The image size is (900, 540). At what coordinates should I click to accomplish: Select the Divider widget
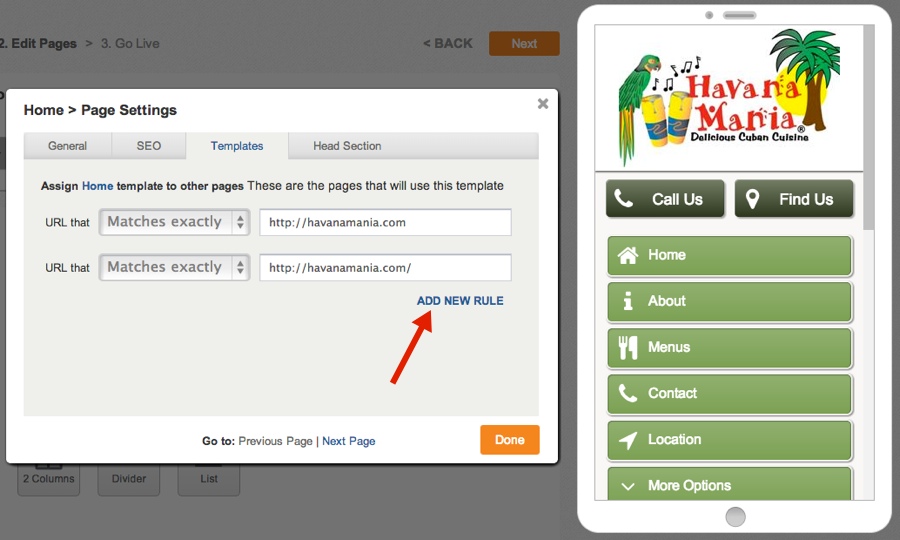pos(129,479)
